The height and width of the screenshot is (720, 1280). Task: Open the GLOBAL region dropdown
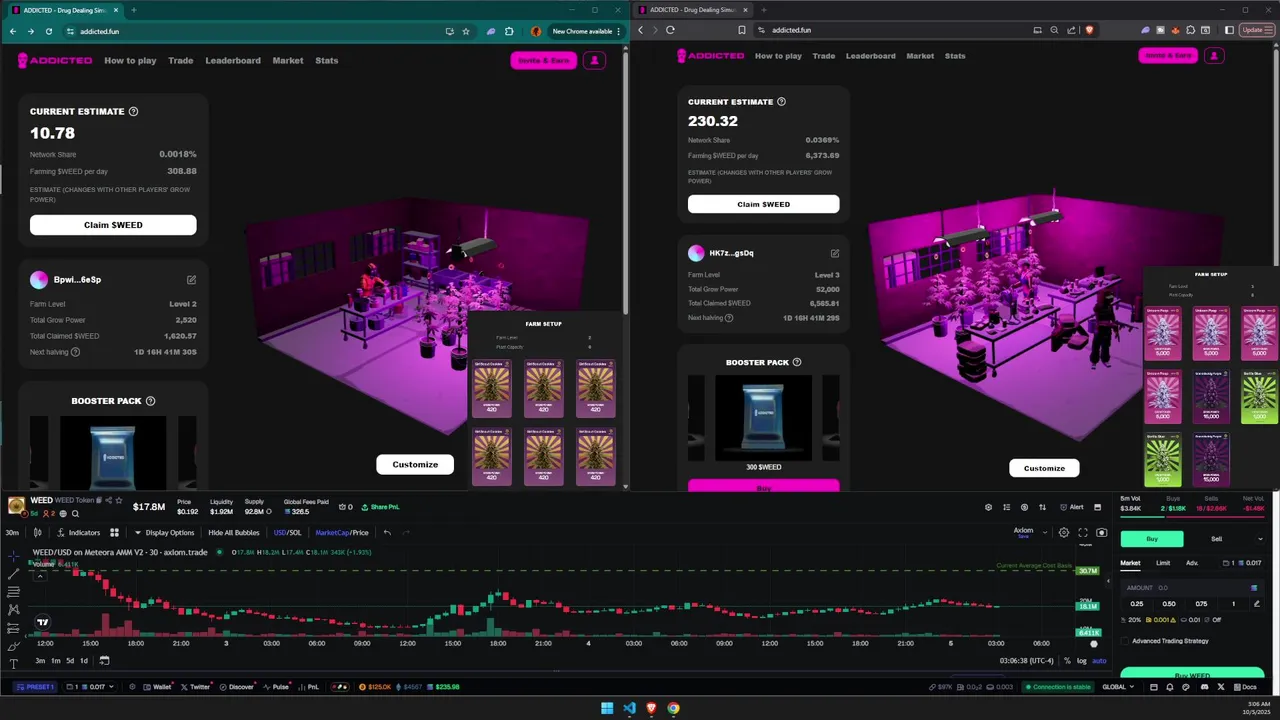(1118, 687)
